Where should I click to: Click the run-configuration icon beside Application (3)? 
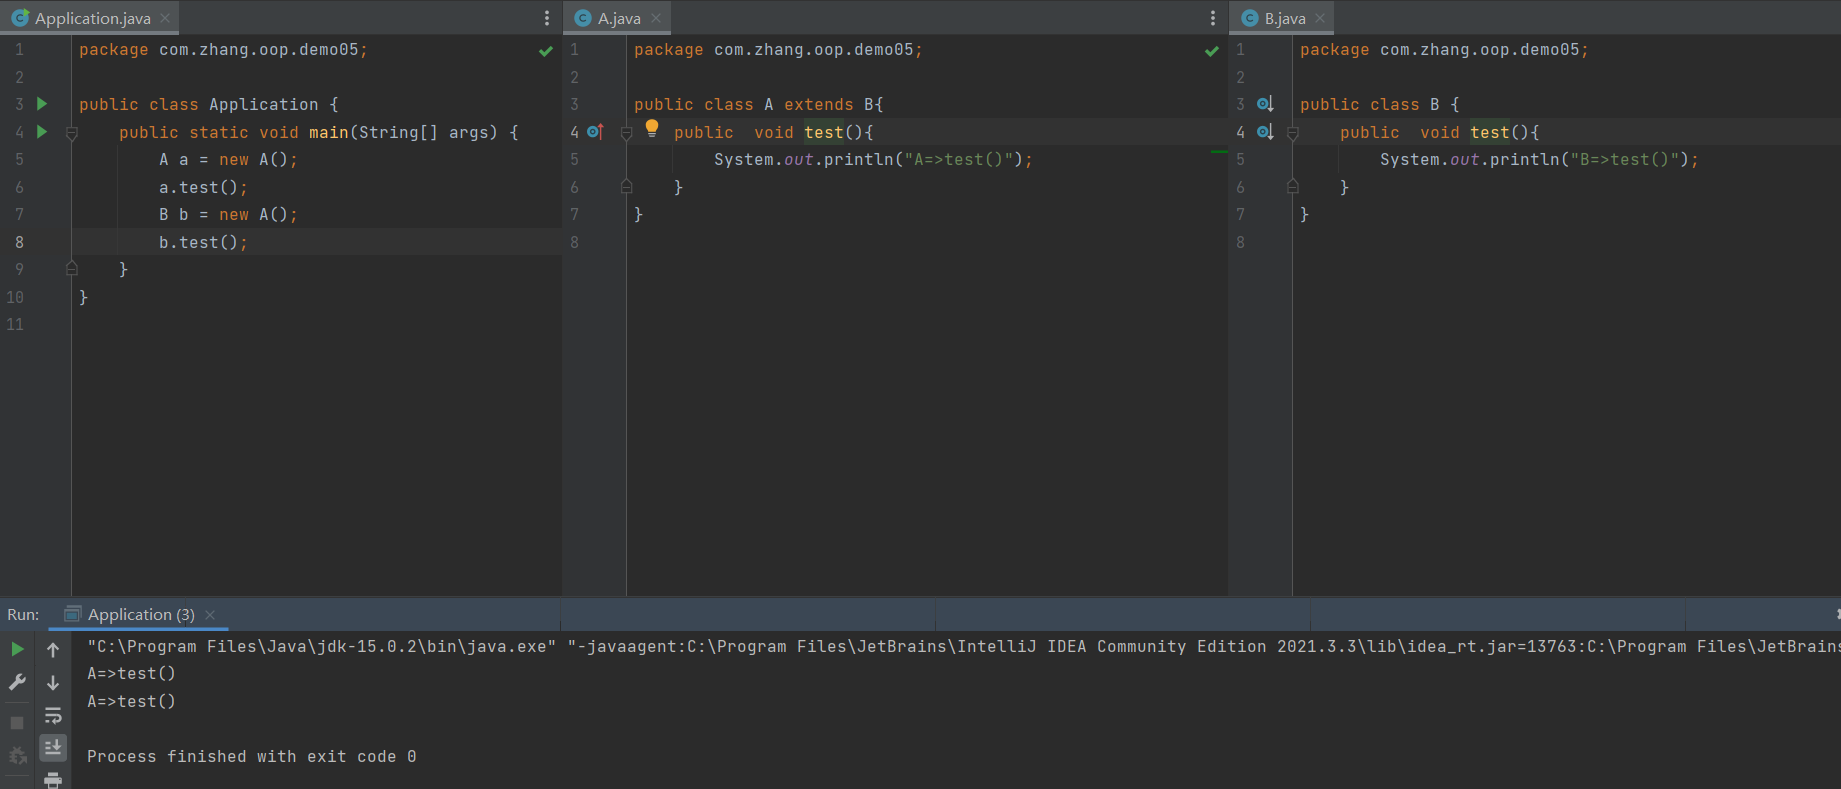(72, 614)
